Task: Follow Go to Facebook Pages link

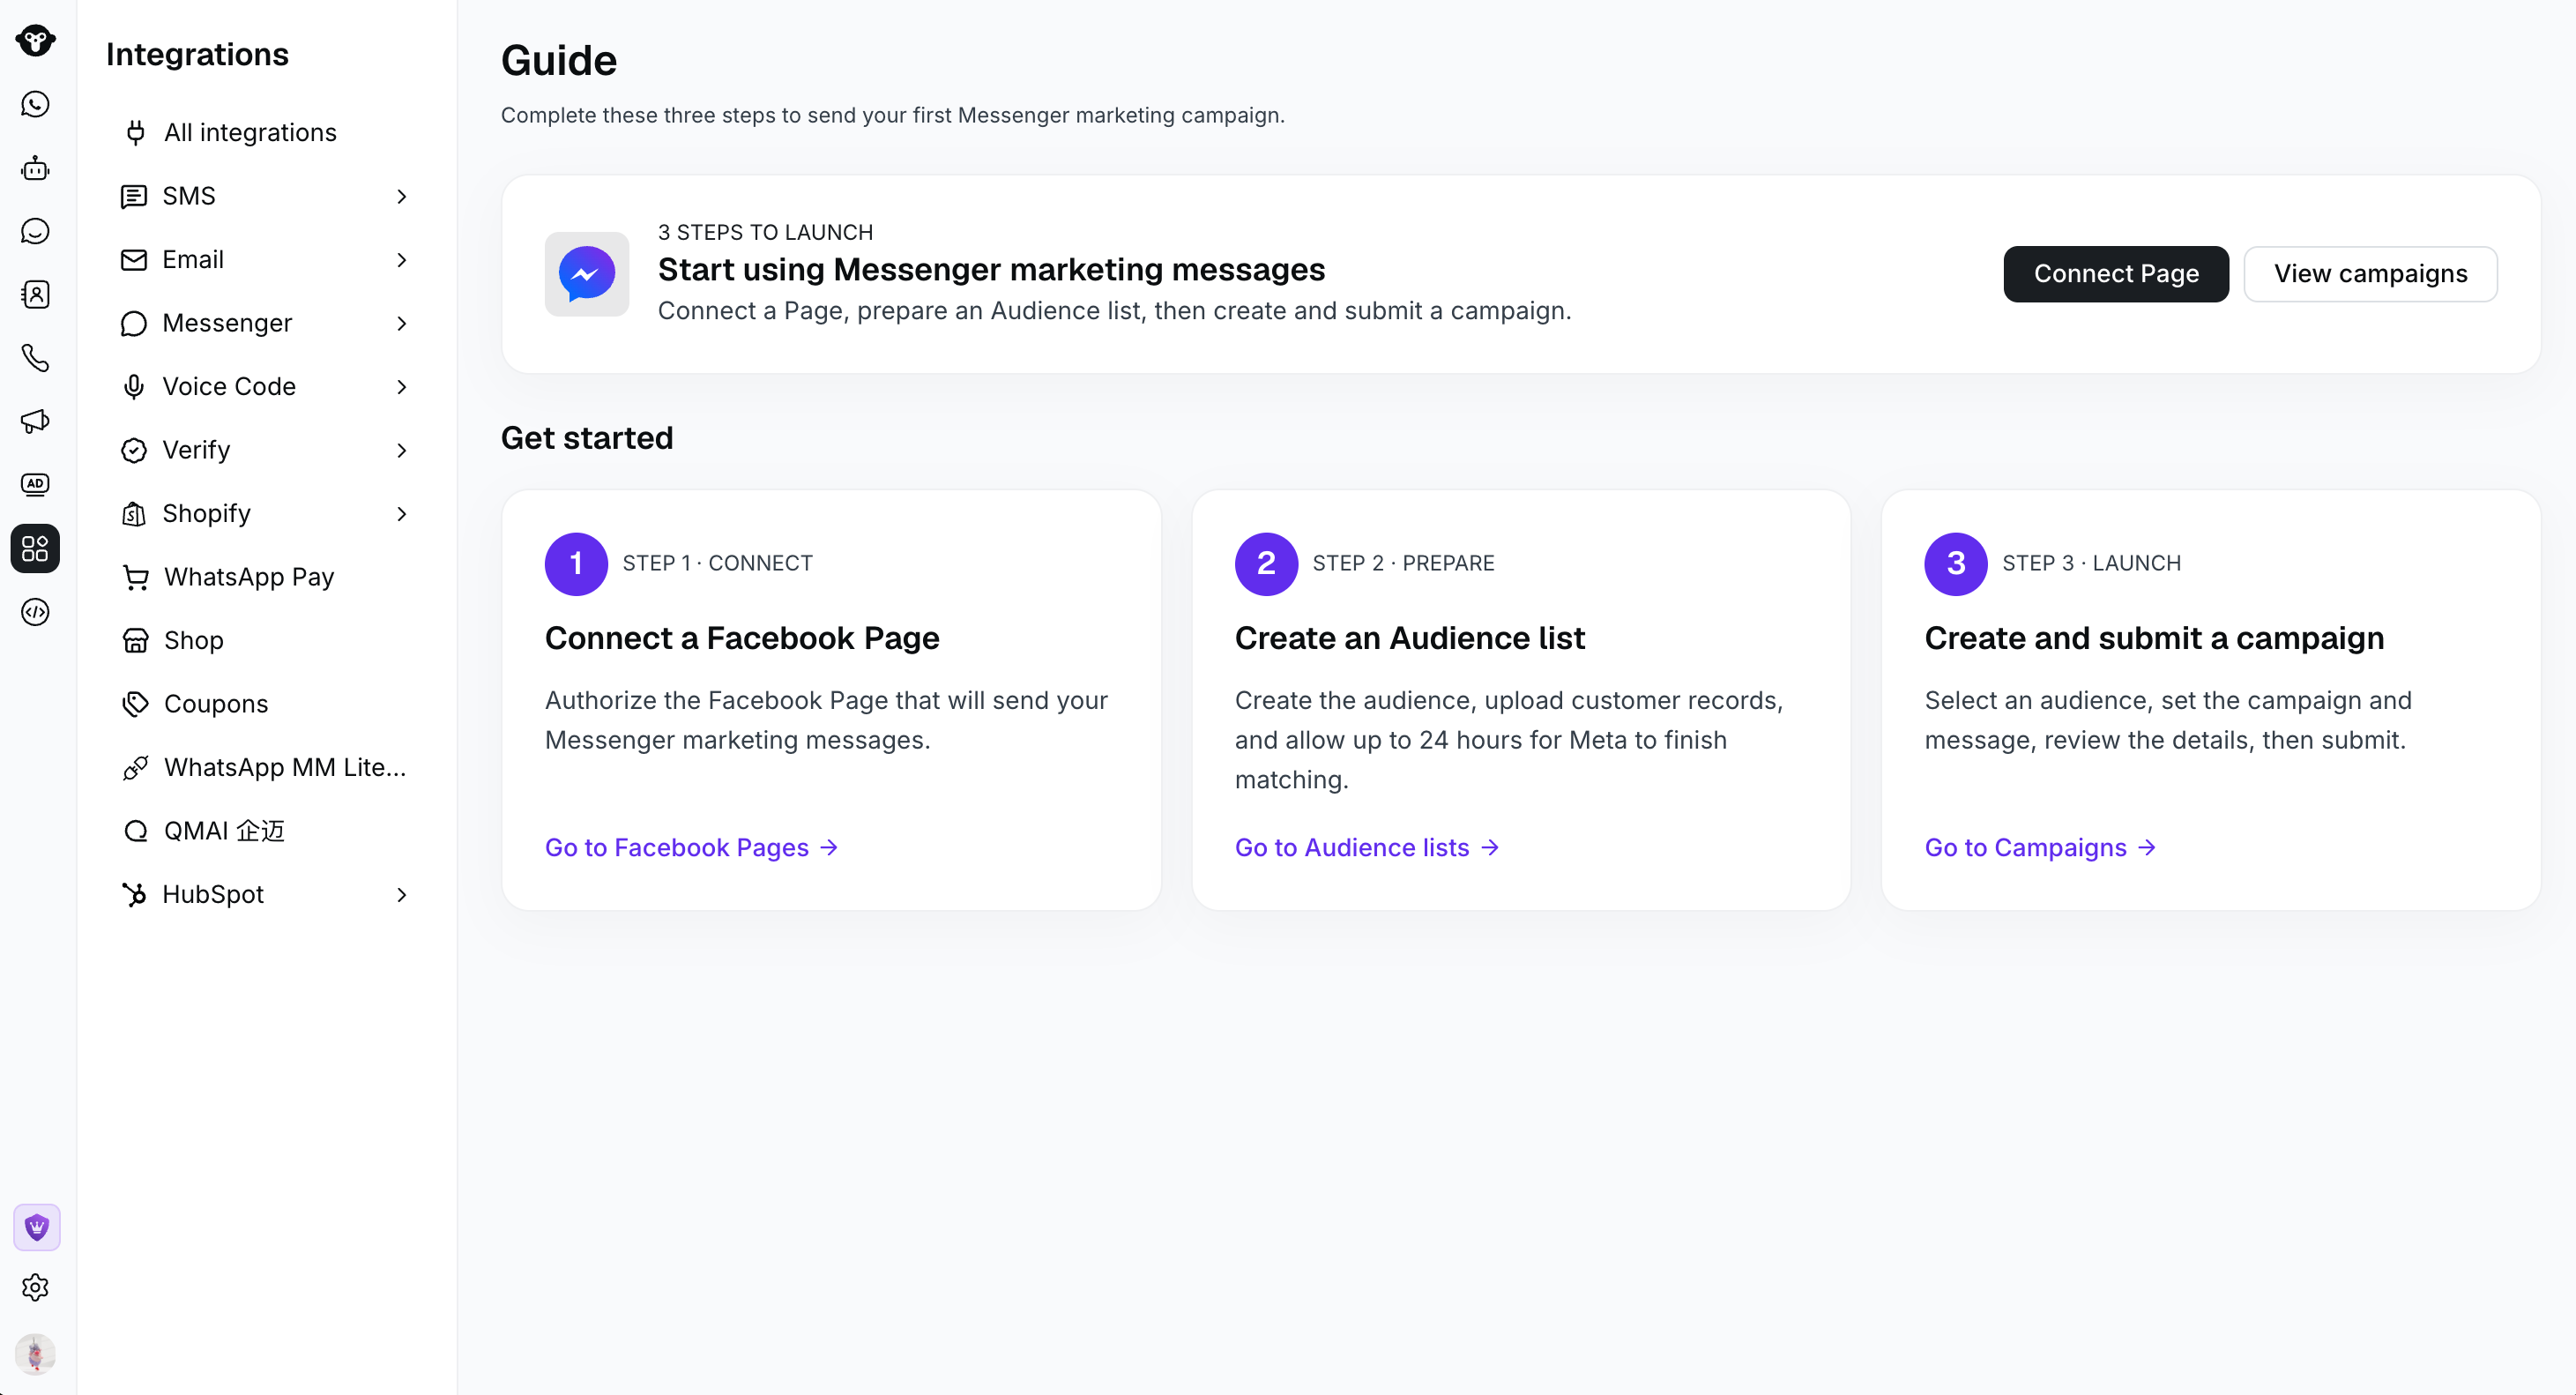Action: [691, 848]
